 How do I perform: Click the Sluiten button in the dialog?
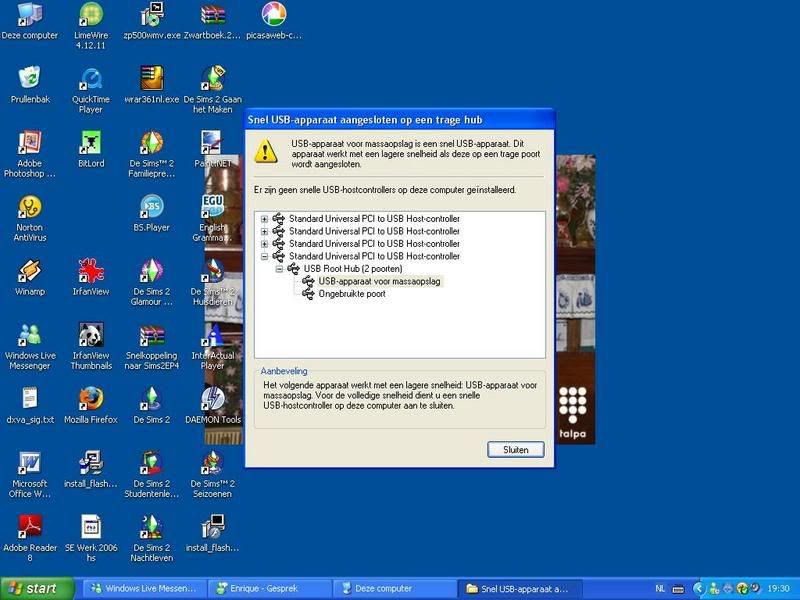516,449
